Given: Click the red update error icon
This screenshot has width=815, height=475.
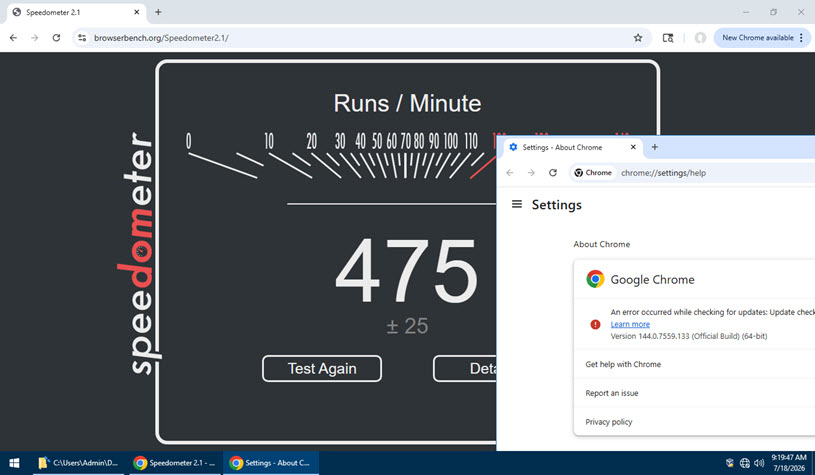Looking at the screenshot, I should point(596,324).
